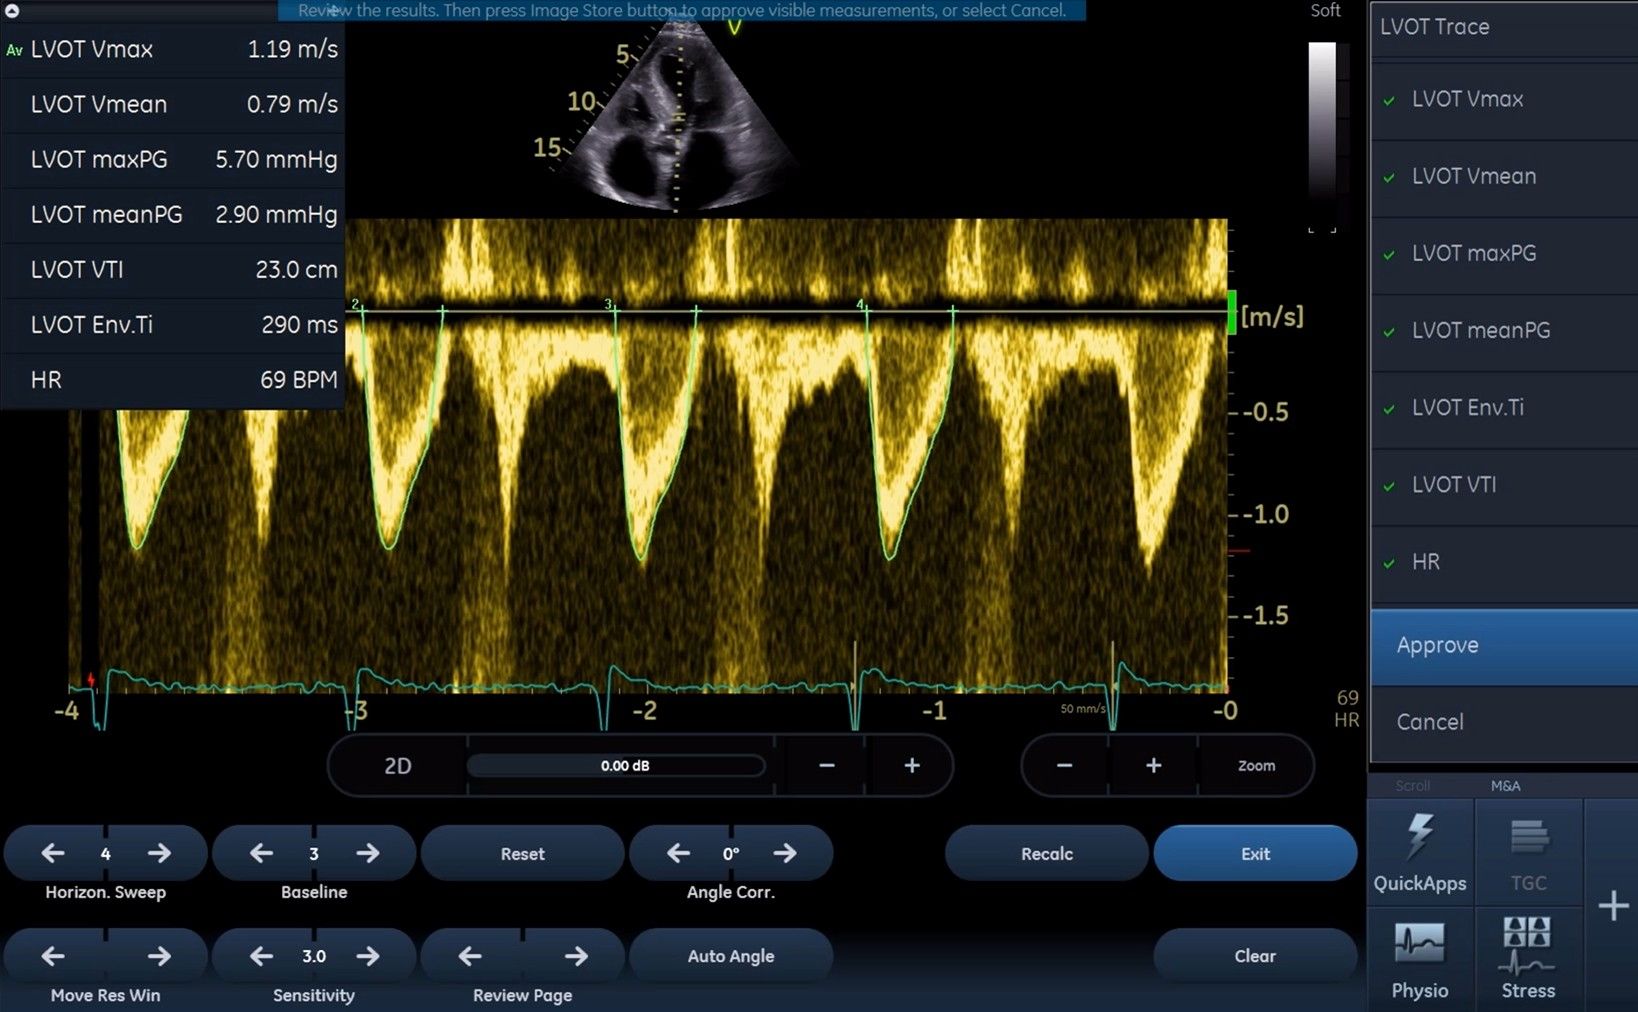Collapse the measurement results panel
Image resolution: width=1638 pixels, height=1012 pixels.
[13, 11]
